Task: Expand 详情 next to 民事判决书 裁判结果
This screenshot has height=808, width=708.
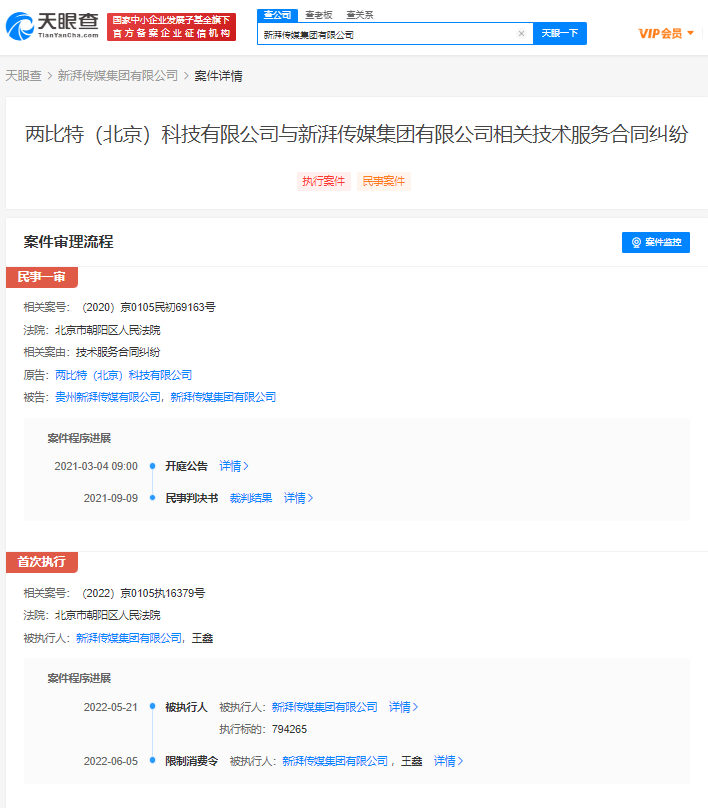Action: point(298,498)
